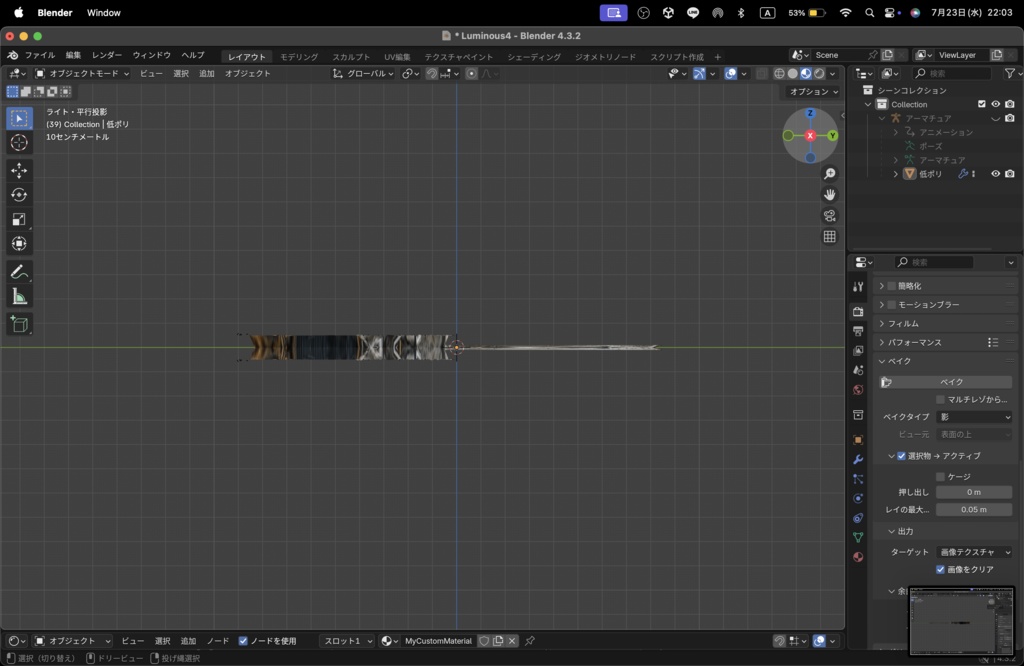Click the zoom viewport magnifier icon
1024x666 pixels.
(x=829, y=174)
